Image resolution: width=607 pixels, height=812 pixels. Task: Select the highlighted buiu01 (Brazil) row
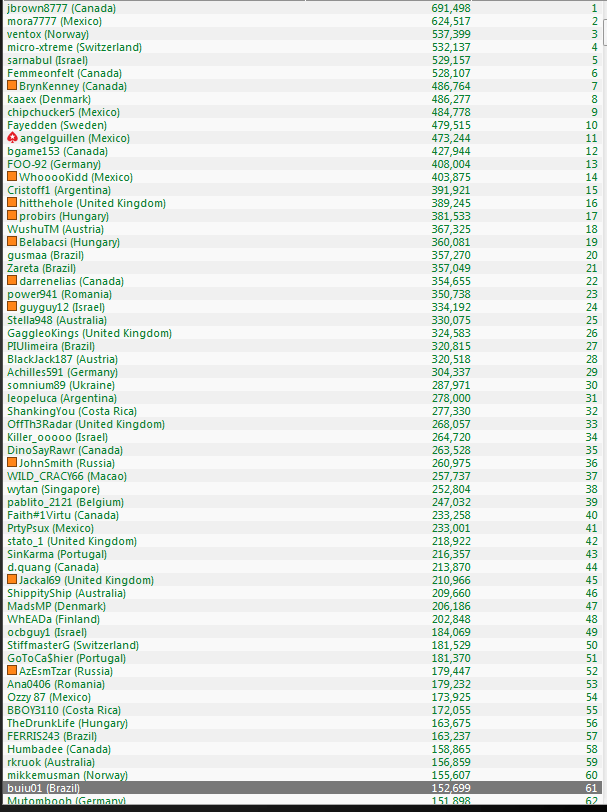302,788
